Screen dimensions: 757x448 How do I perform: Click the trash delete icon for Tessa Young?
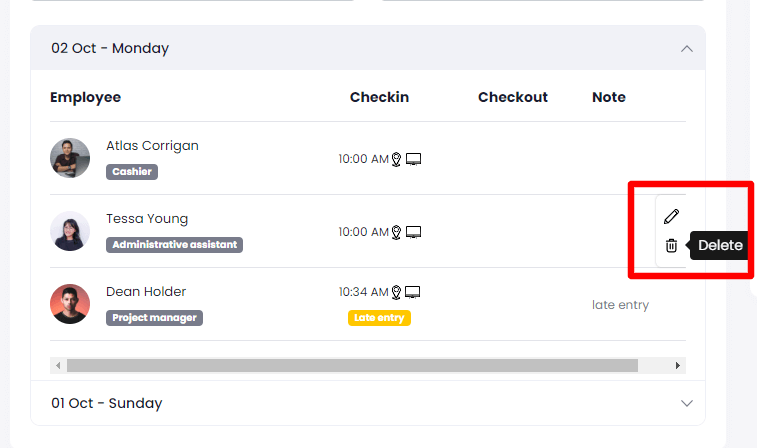coord(671,245)
